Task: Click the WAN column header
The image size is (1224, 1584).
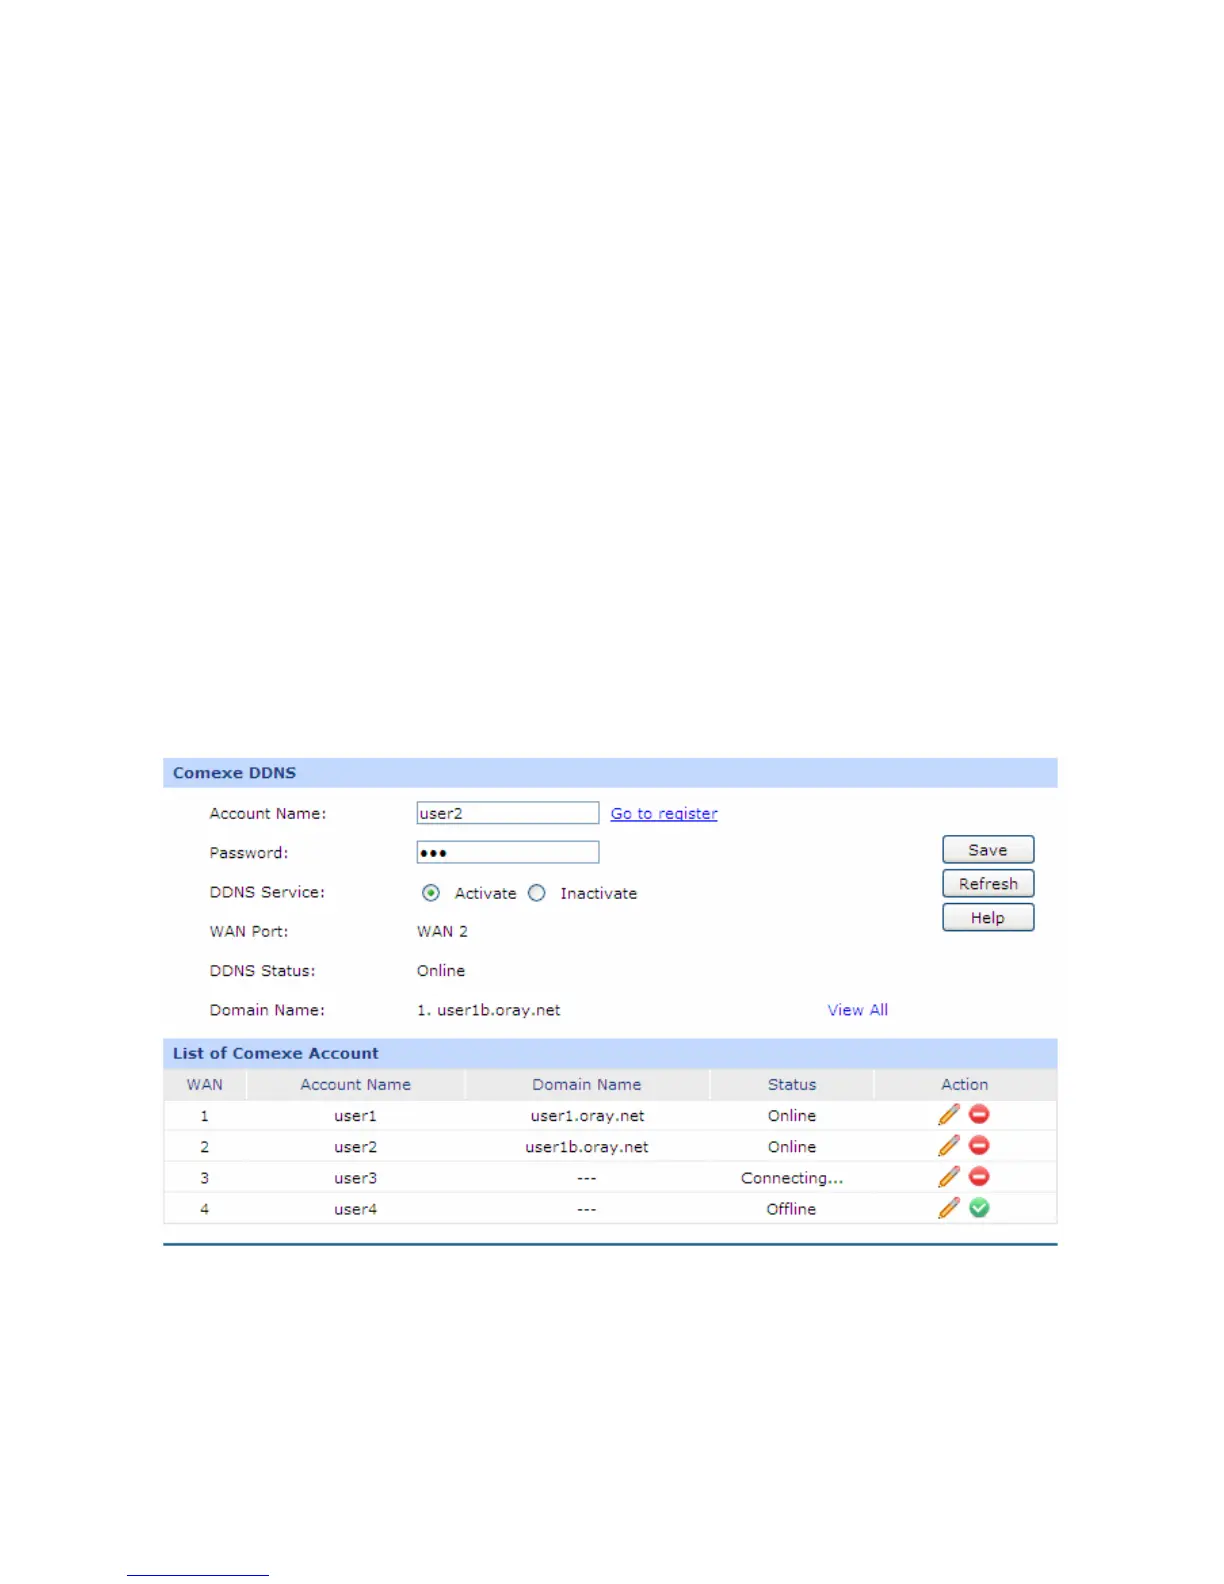Action: 205,1085
